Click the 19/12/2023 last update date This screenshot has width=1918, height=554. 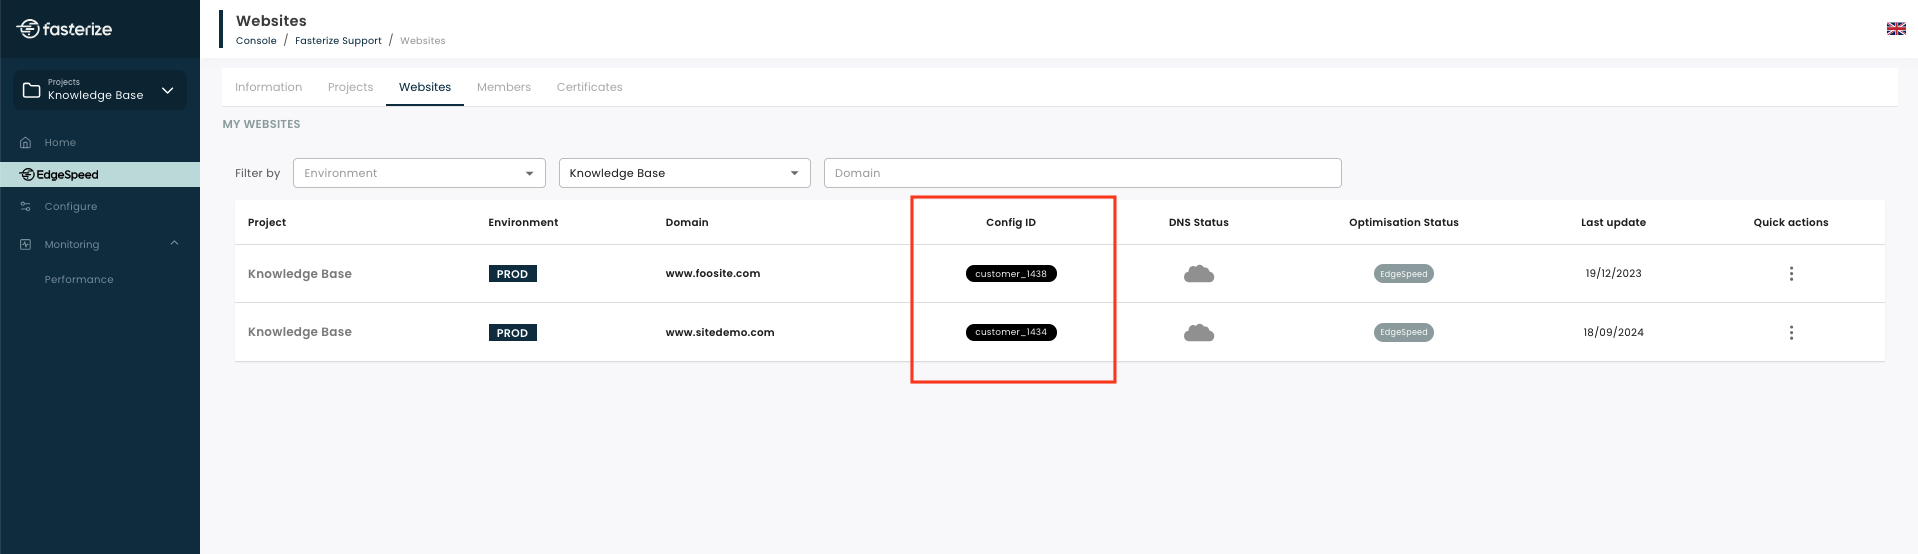[x=1613, y=274]
